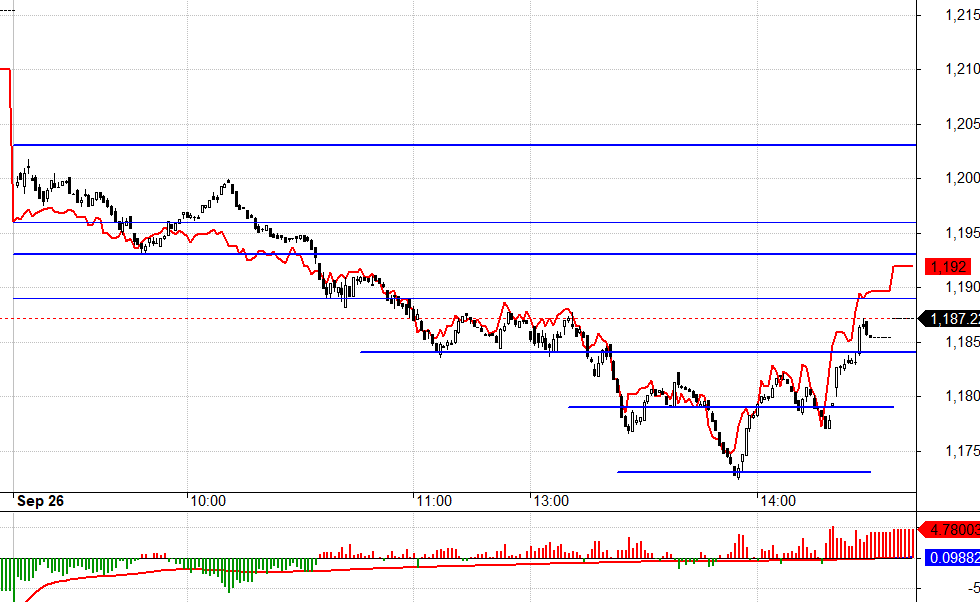The height and width of the screenshot is (602, 980).
Task: Select the red 4.78003 indicator value label
Action: click(948, 530)
